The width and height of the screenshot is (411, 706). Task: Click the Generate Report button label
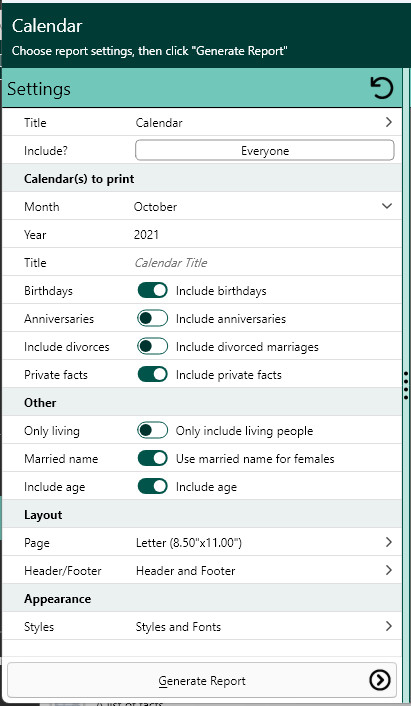[202, 680]
